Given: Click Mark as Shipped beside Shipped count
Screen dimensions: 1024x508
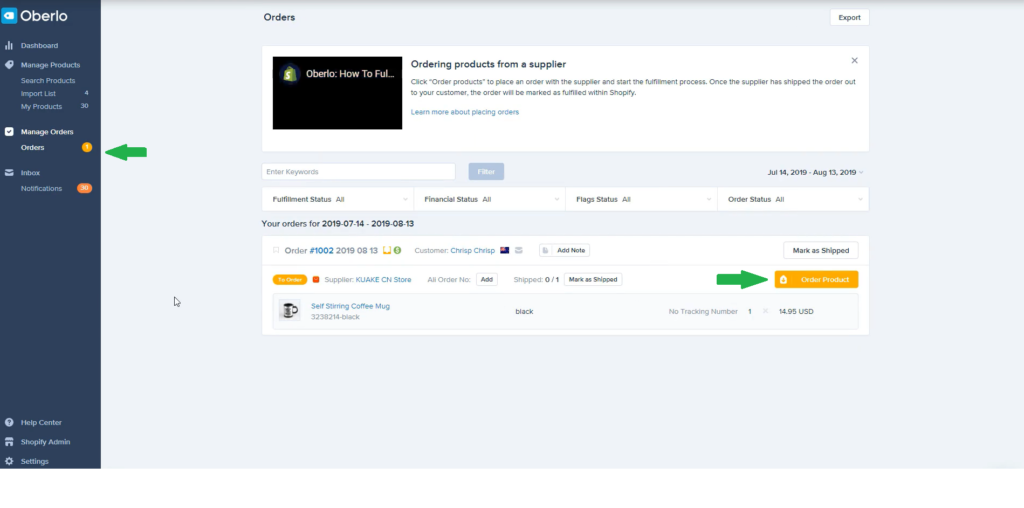Looking at the screenshot, I should tap(593, 279).
